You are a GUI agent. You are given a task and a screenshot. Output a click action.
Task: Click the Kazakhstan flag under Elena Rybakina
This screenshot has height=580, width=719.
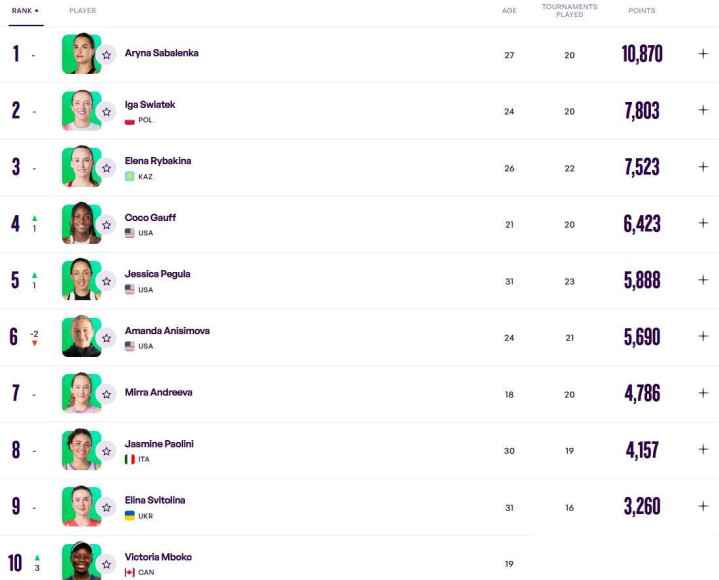click(130, 176)
